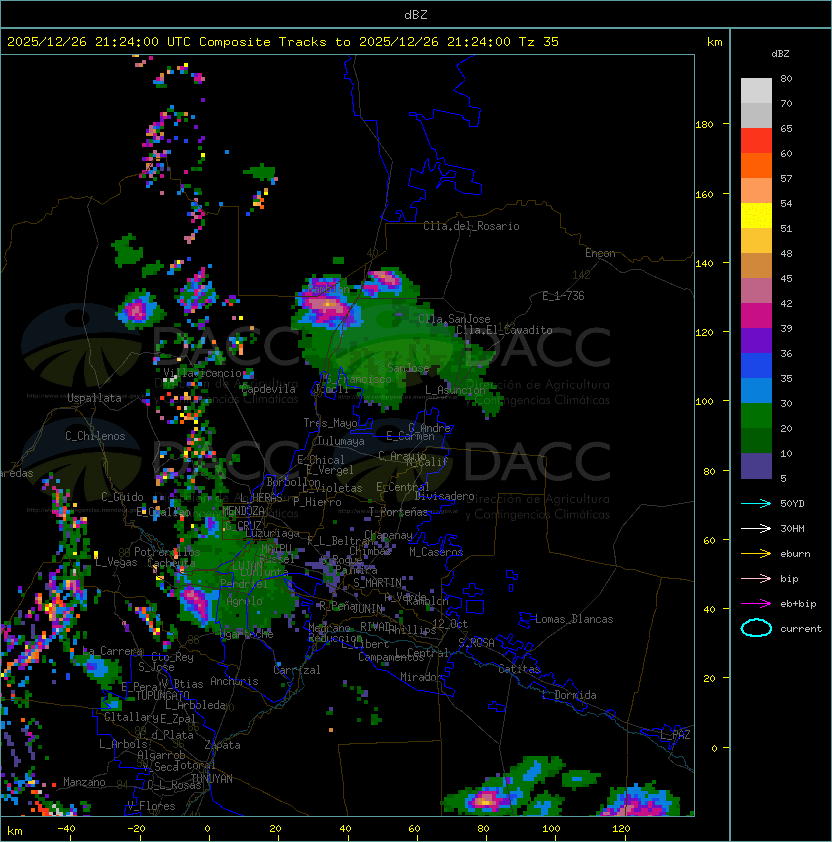This screenshot has width=832, height=842.
Task: Click the 'eb+bip' legend label
Action: (x=798, y=604)
